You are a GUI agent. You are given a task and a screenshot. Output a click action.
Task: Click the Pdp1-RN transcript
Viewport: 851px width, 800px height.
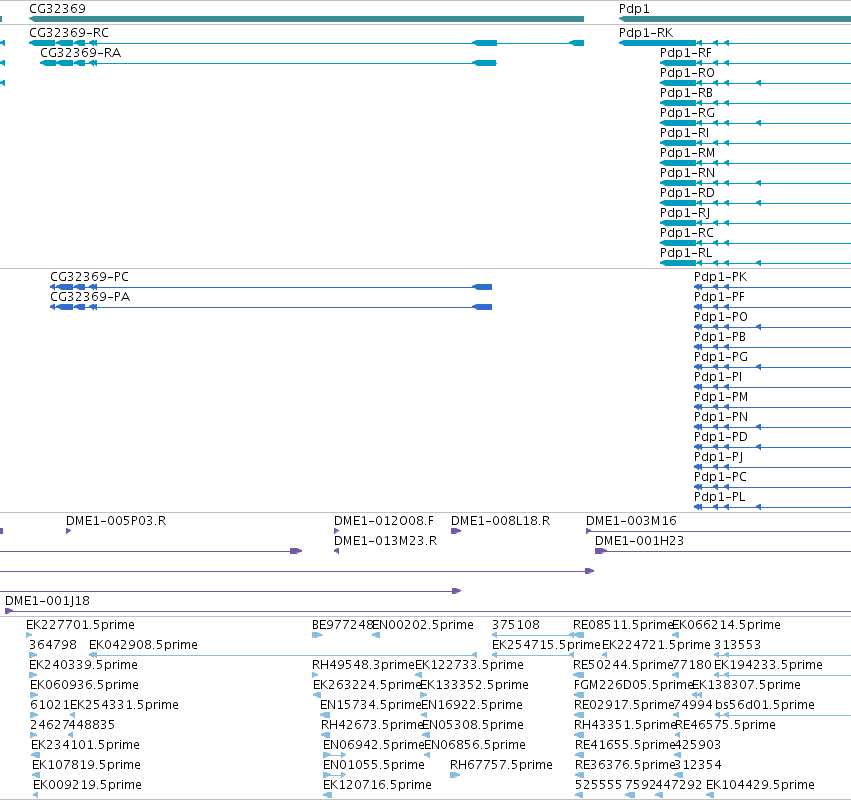(687, 173)
